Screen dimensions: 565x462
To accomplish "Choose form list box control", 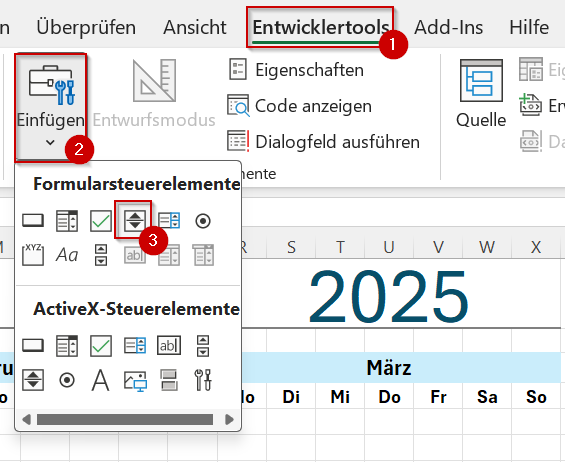I will (x=169, y=221).
